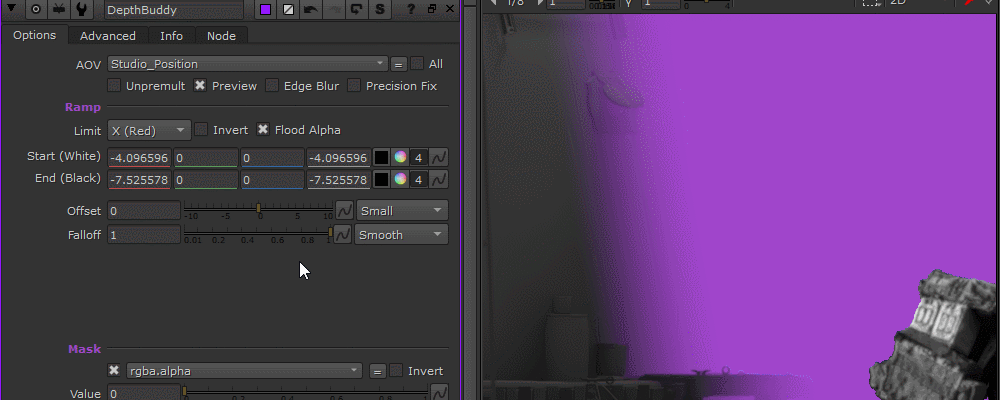Screen dimensions: 1000x400
Task: Click the Mask Value number field
Action: click(x=144, y=393)
